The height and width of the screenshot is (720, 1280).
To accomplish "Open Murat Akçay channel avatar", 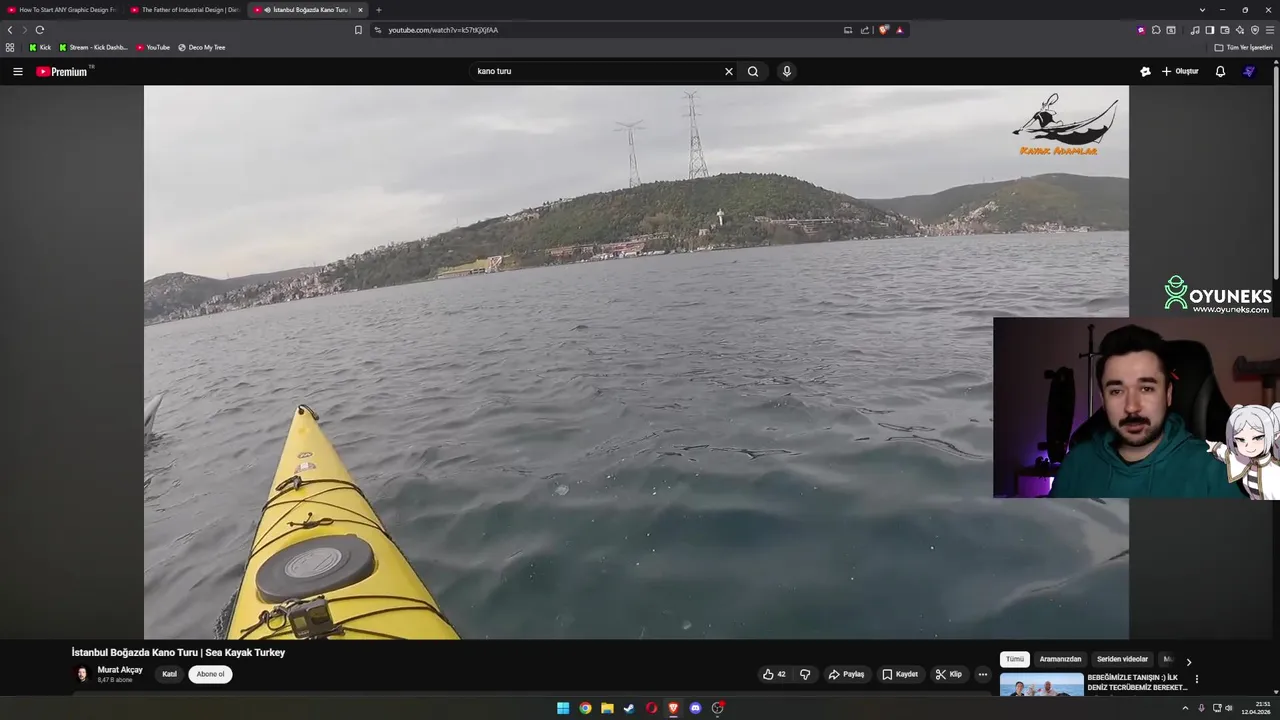I will (x=82, y=674).
